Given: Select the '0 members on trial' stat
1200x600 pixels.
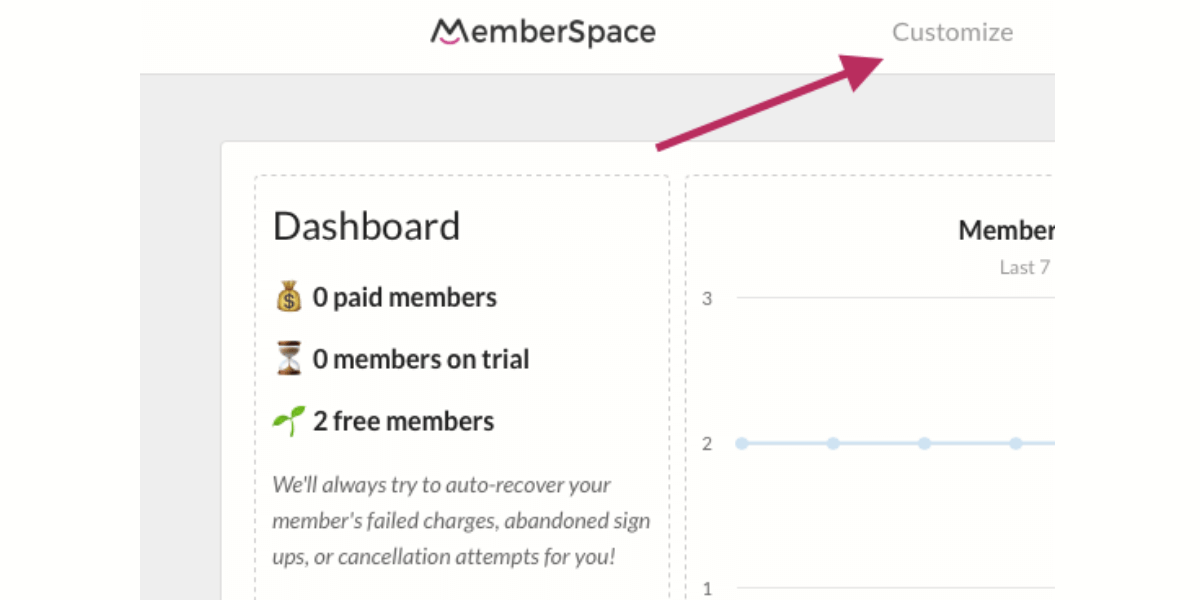Looking at the screenshot, I should pos(421,359).
